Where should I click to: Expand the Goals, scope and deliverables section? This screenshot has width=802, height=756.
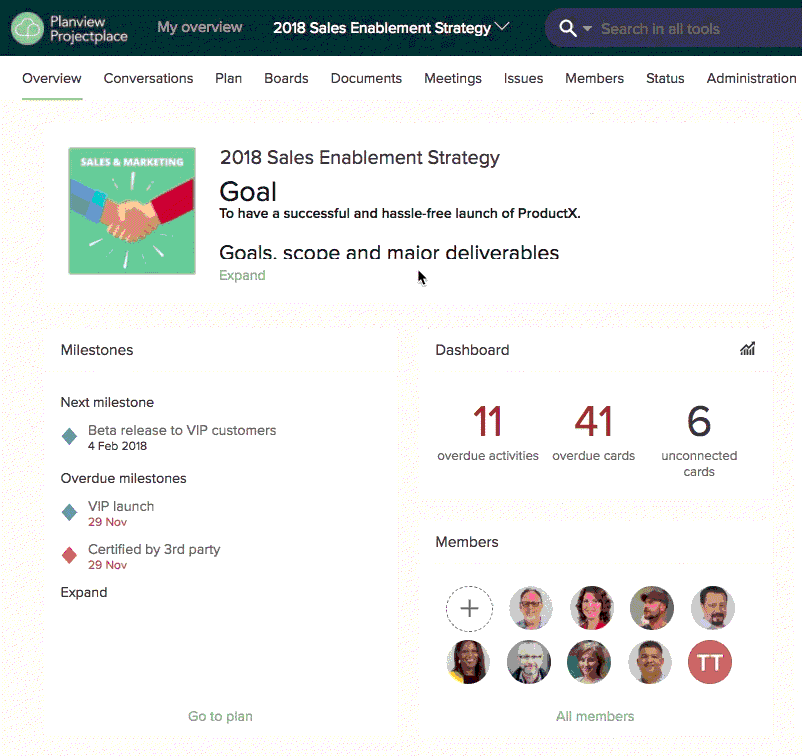click(242, 275)
